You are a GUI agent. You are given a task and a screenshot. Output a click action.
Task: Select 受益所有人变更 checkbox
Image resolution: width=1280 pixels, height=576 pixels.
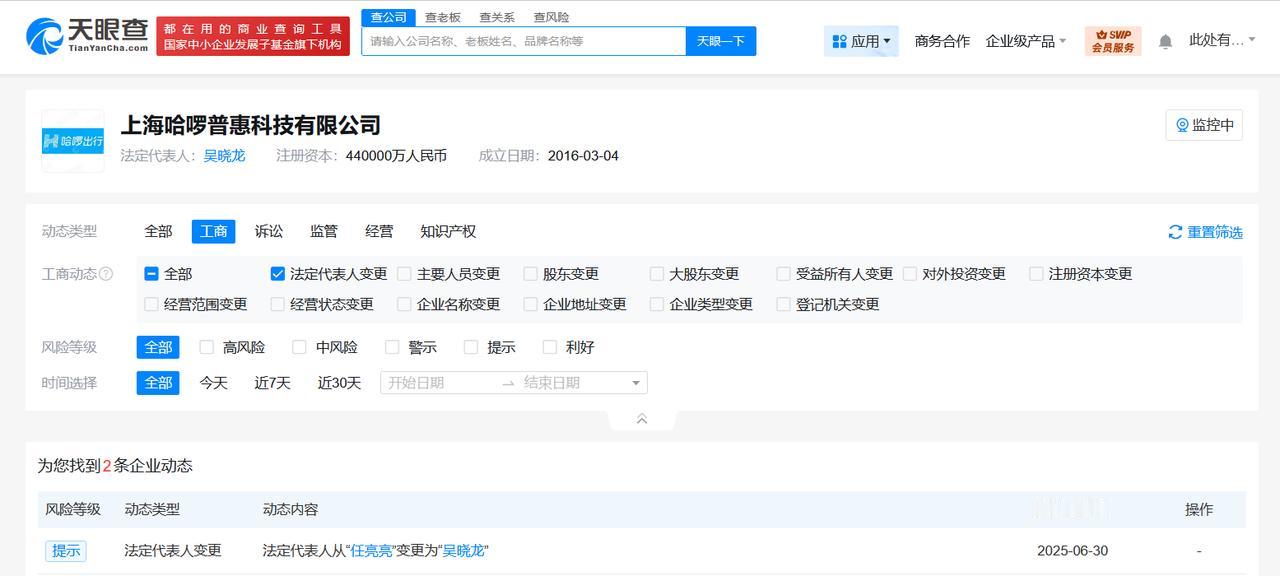[x=783, y=274]
